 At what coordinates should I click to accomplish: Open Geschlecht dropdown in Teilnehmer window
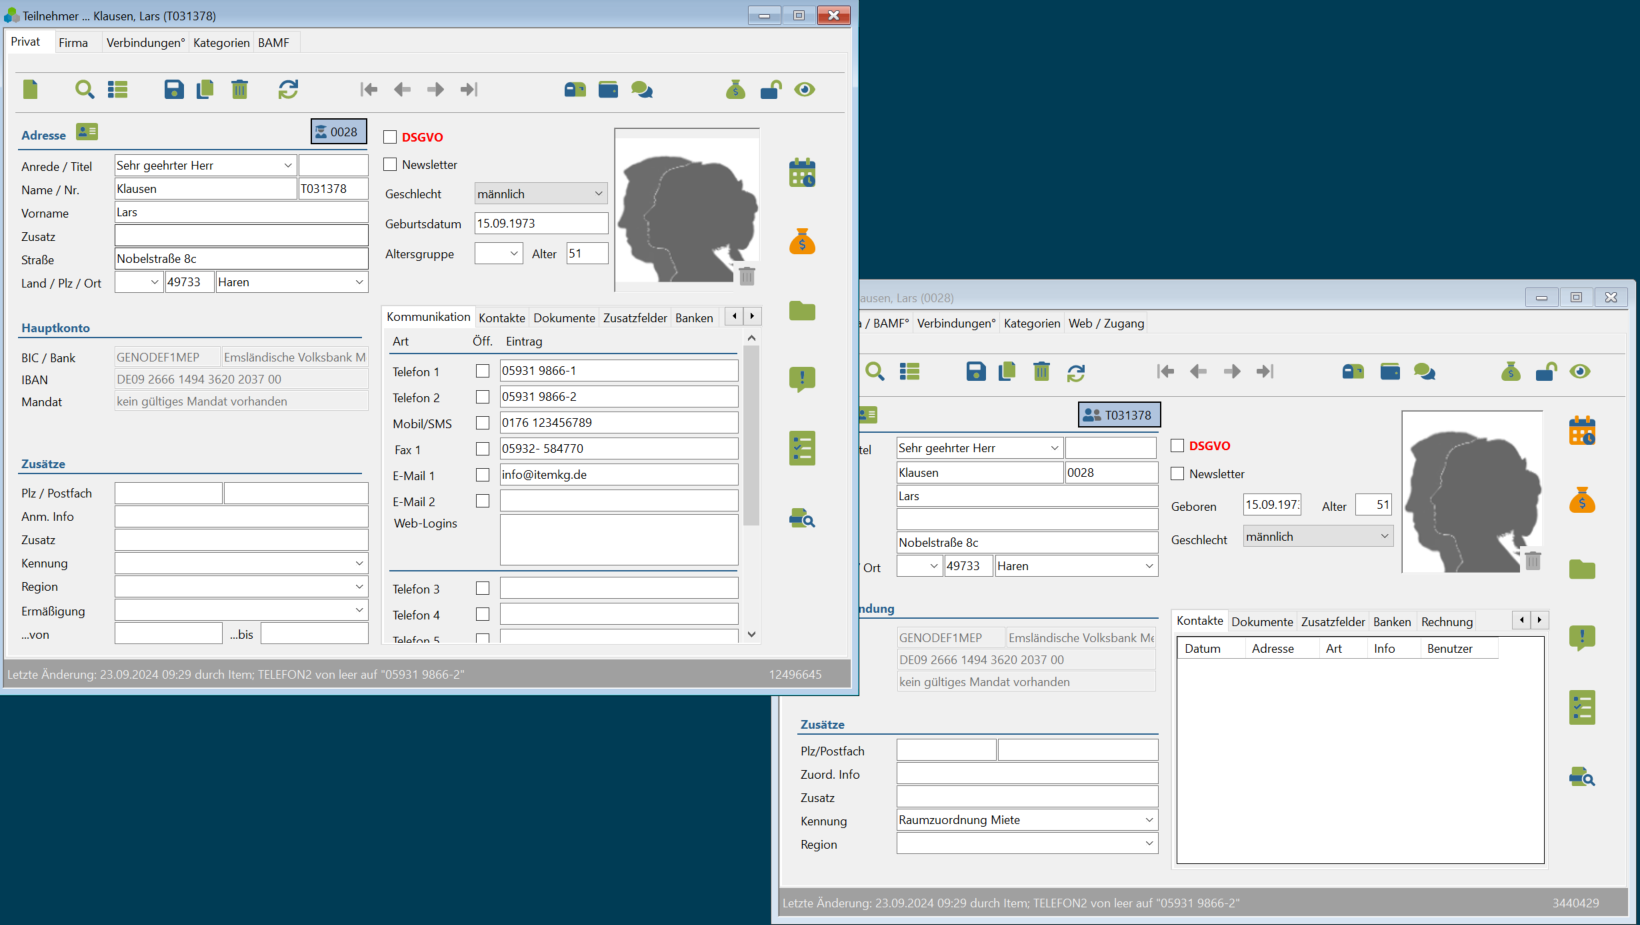(598, 194)
